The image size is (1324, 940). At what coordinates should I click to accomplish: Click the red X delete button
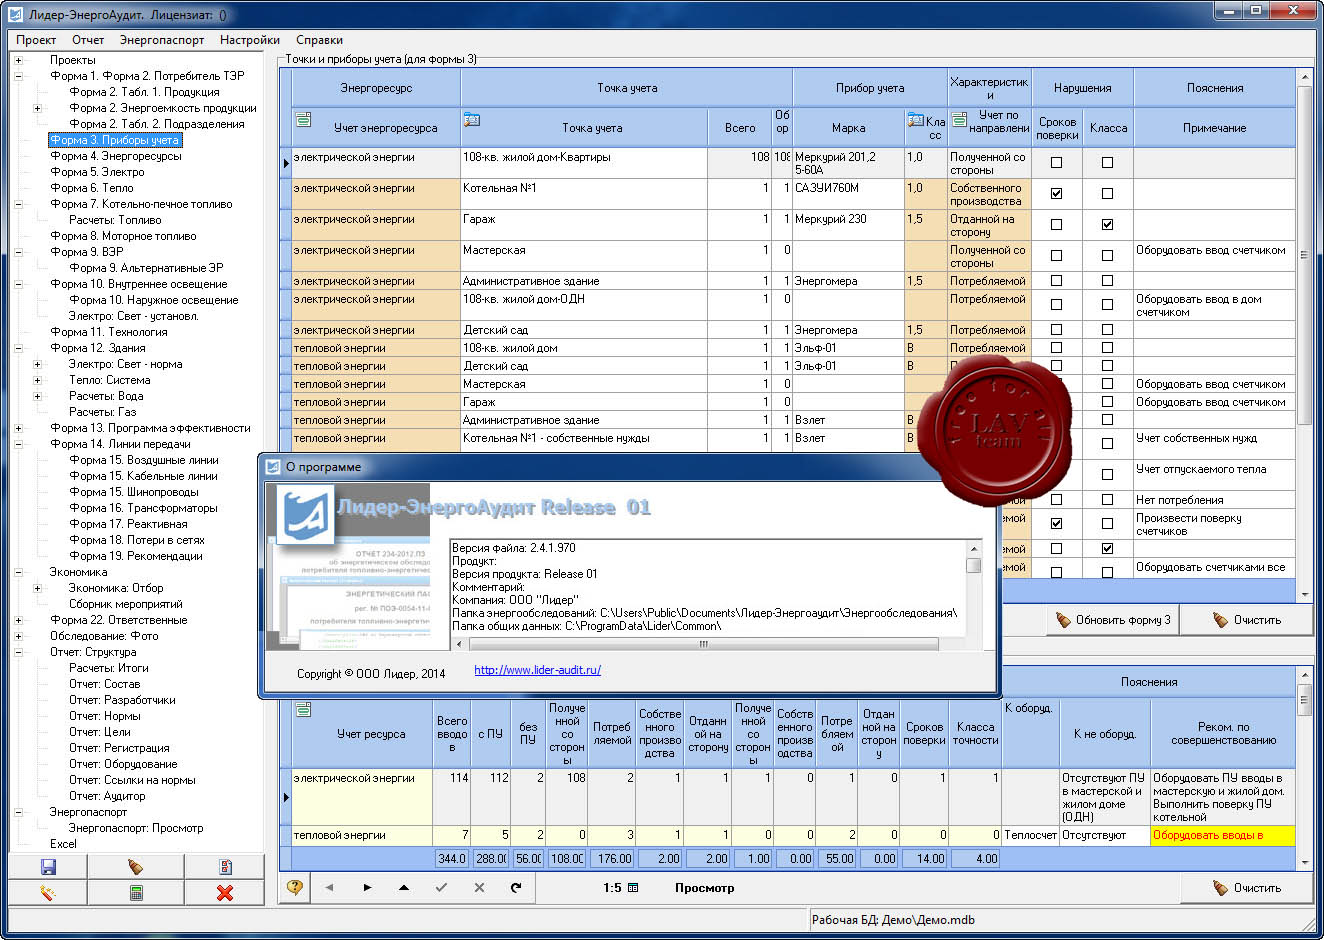(x=225, y=893)
